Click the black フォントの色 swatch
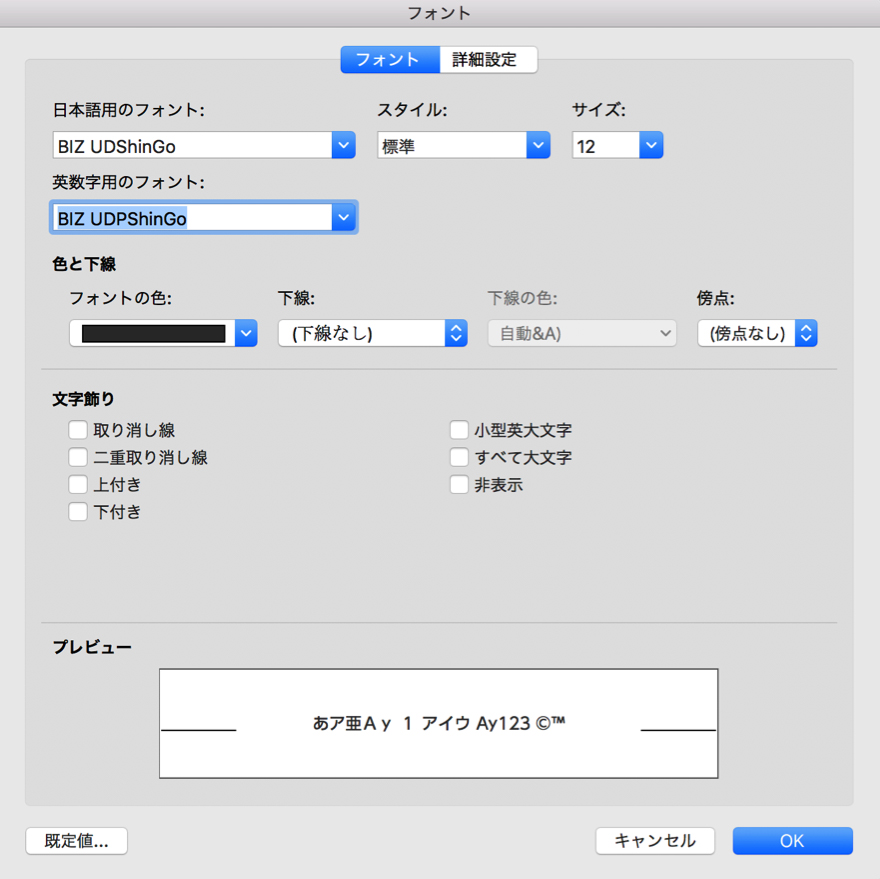This screenshot has height=879, width=880. click(x=153, y=333)
